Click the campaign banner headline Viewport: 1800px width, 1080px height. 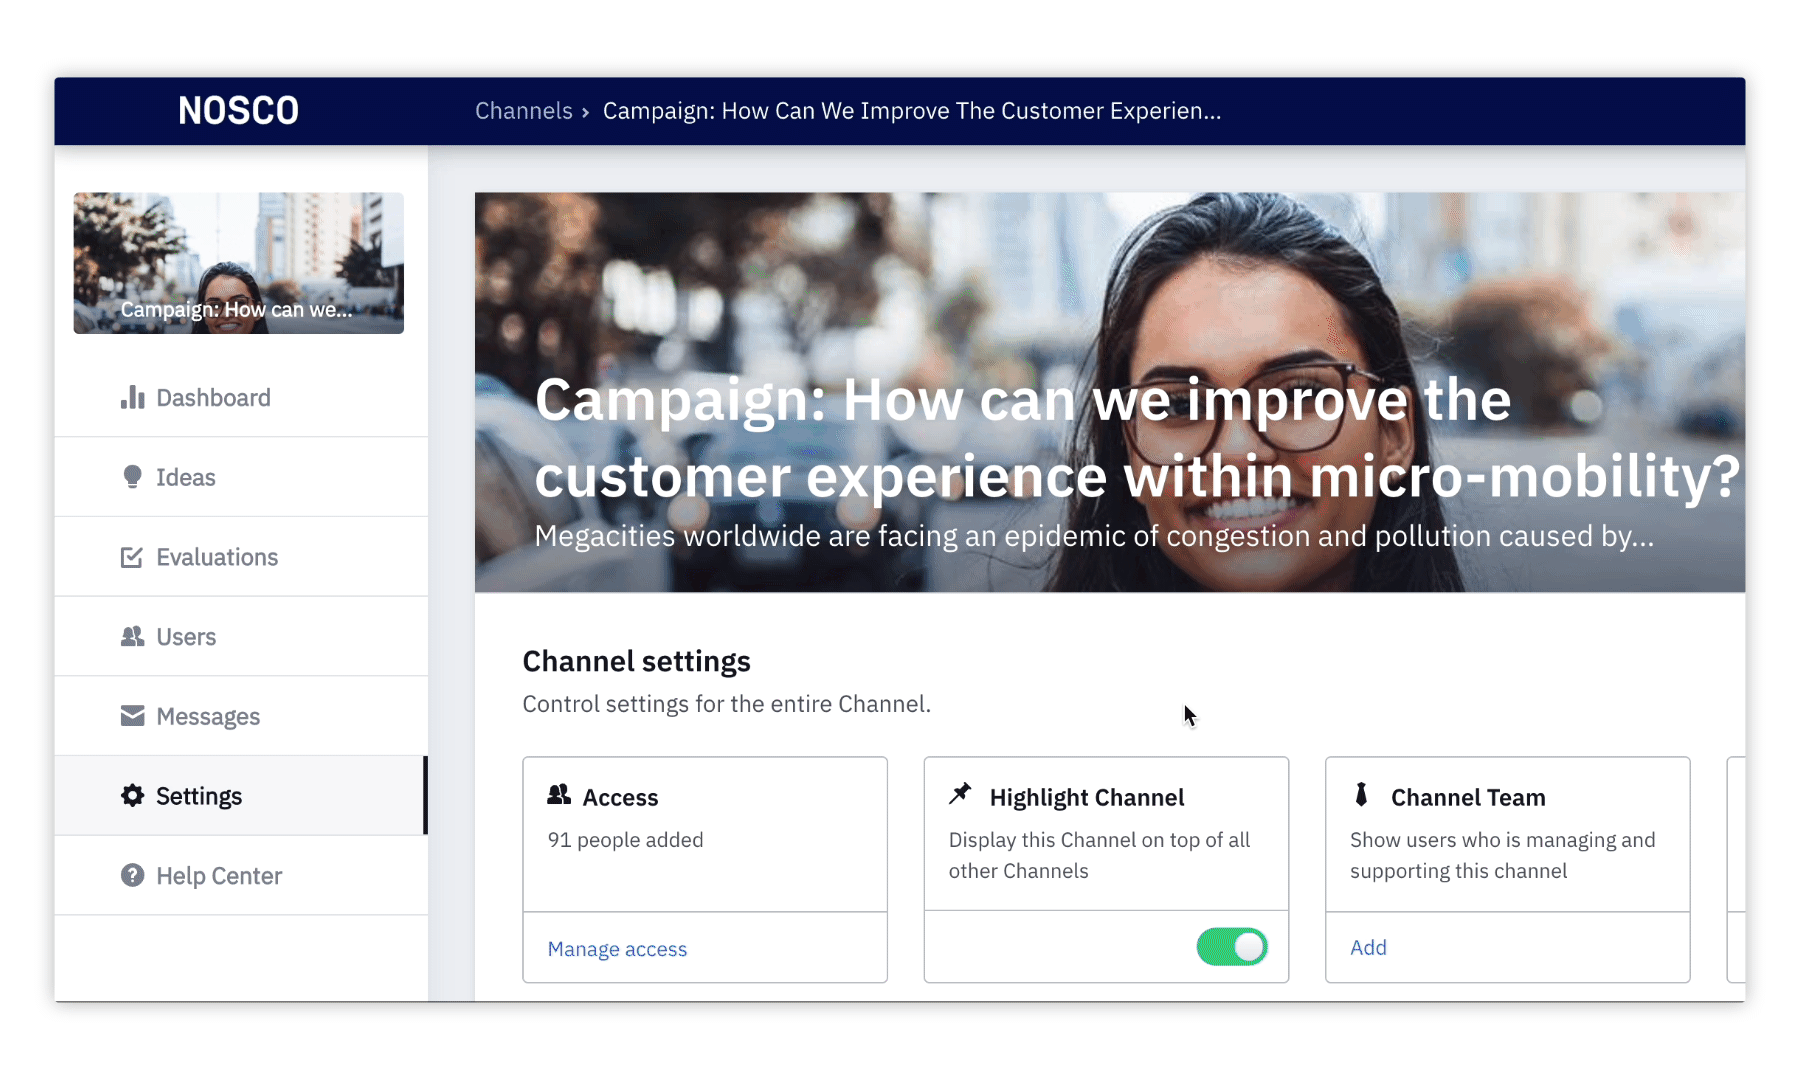click(x=1137, y=438)
